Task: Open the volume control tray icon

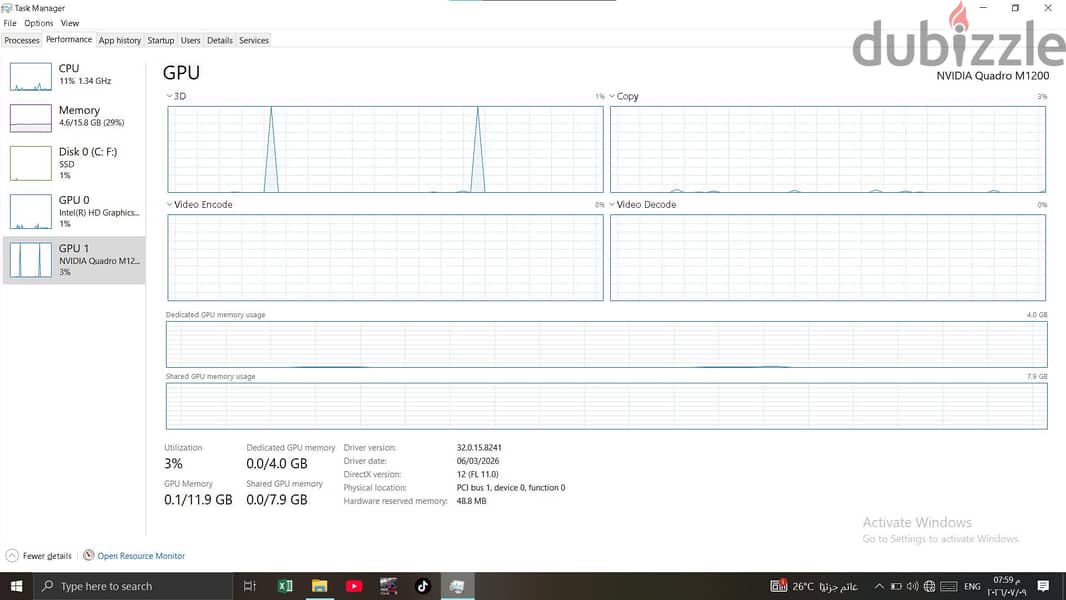Action: (912, 586)
